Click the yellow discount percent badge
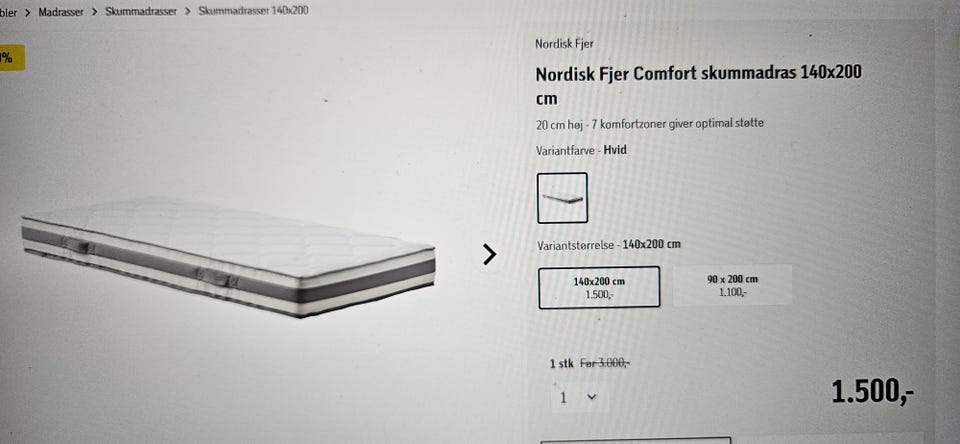The width and height of the screenshot is (960, 444). point(12,58)
